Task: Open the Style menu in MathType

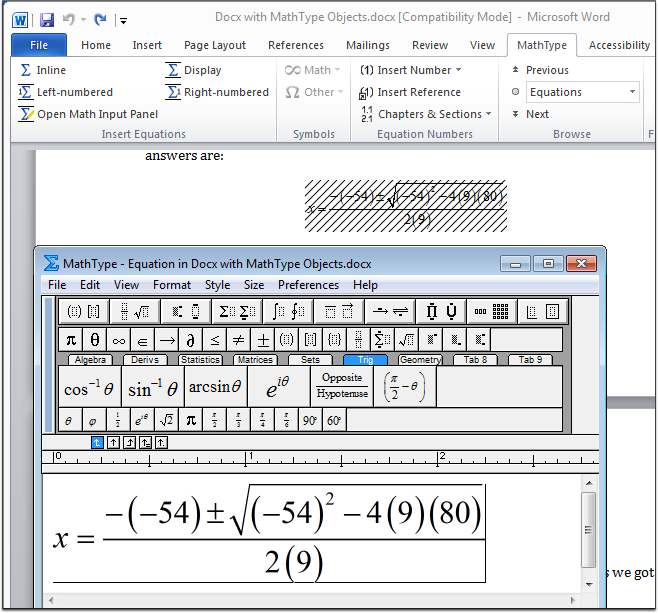Action: [x=217, y=285]
